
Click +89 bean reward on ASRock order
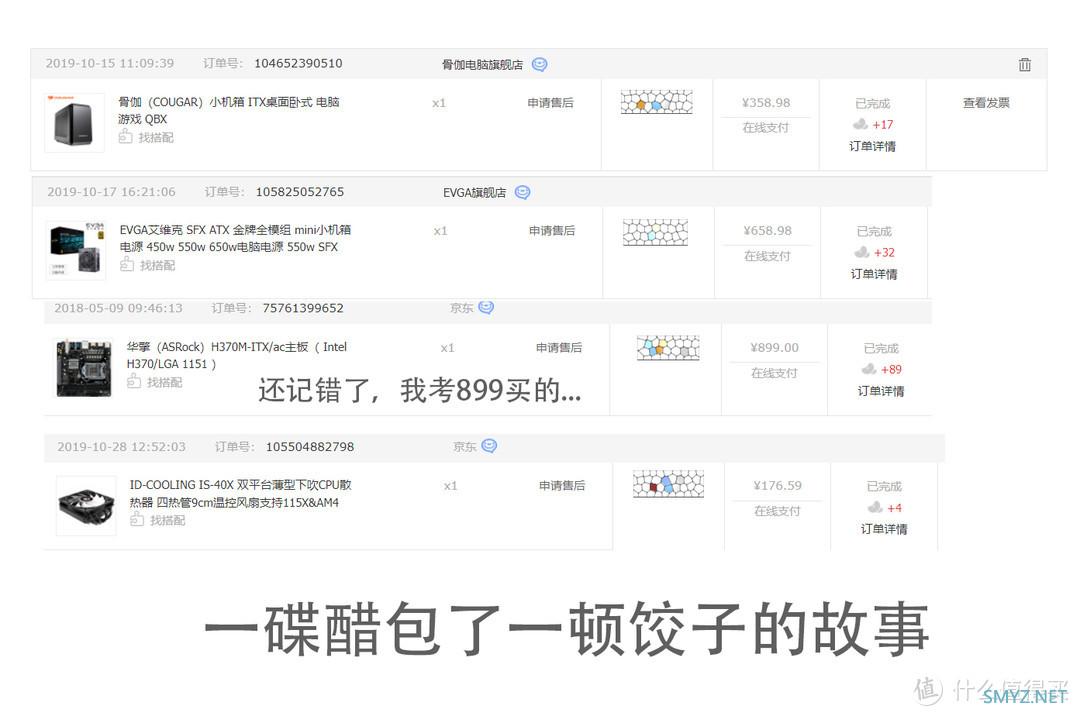(891, 370)
